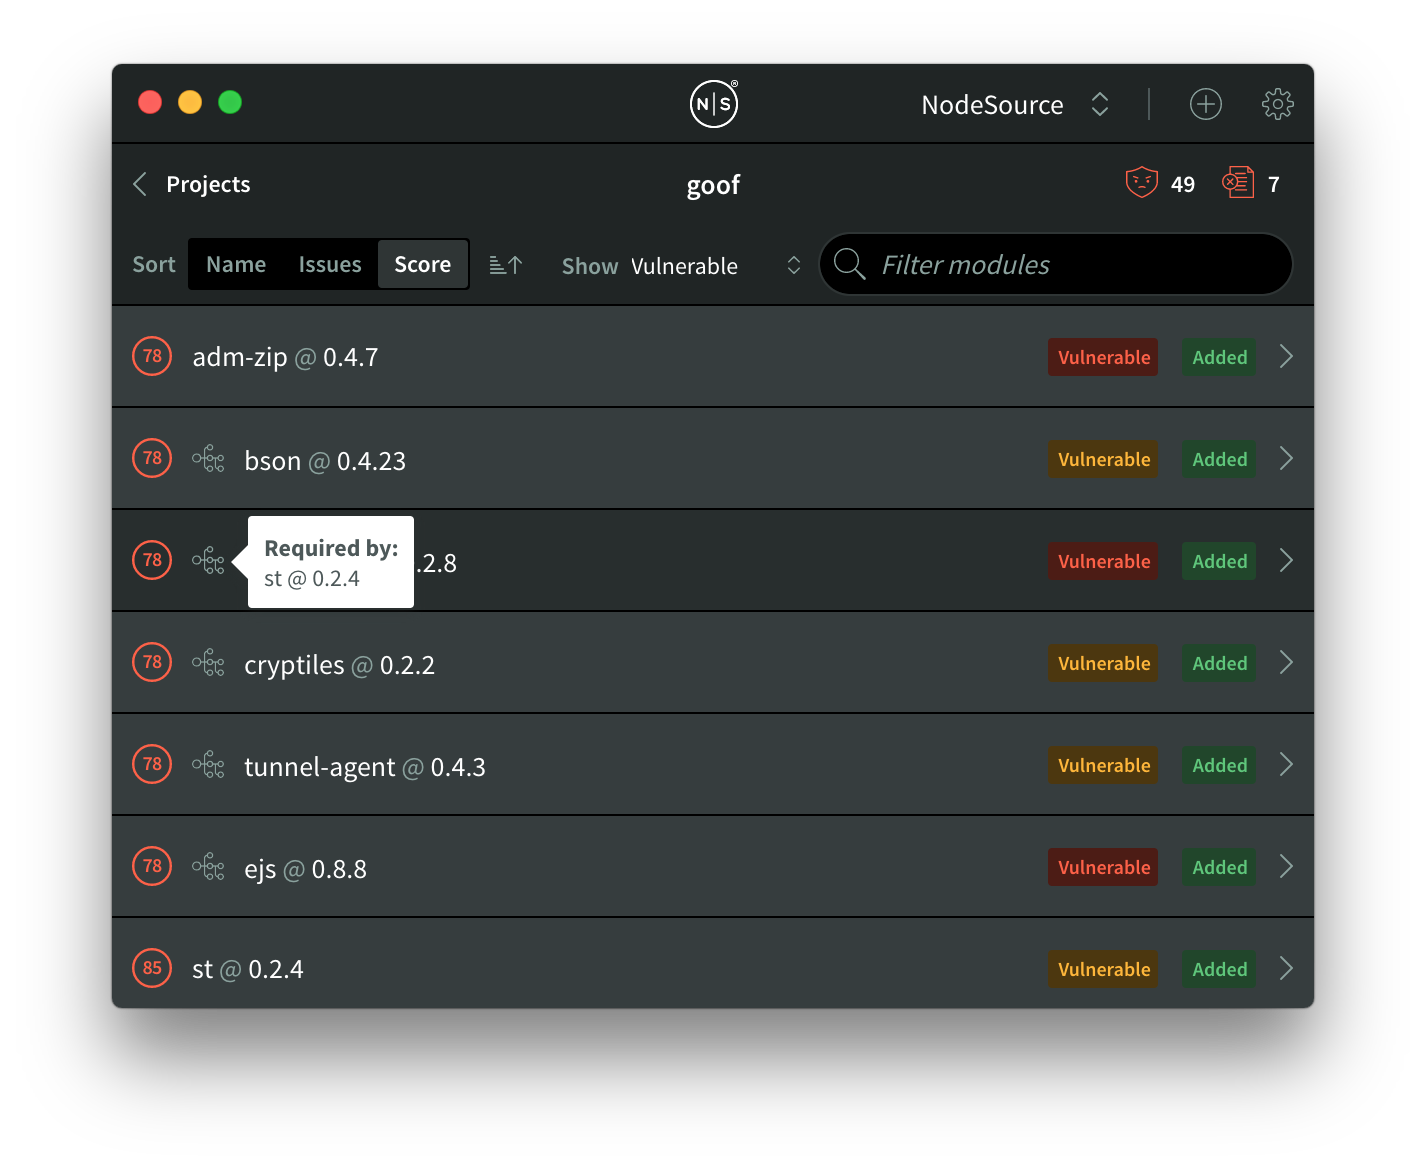Screen dimensions: 1426x1168
Task: Click the 7 license issues count
Action: pyautogui.click(x=1273, y=184)
